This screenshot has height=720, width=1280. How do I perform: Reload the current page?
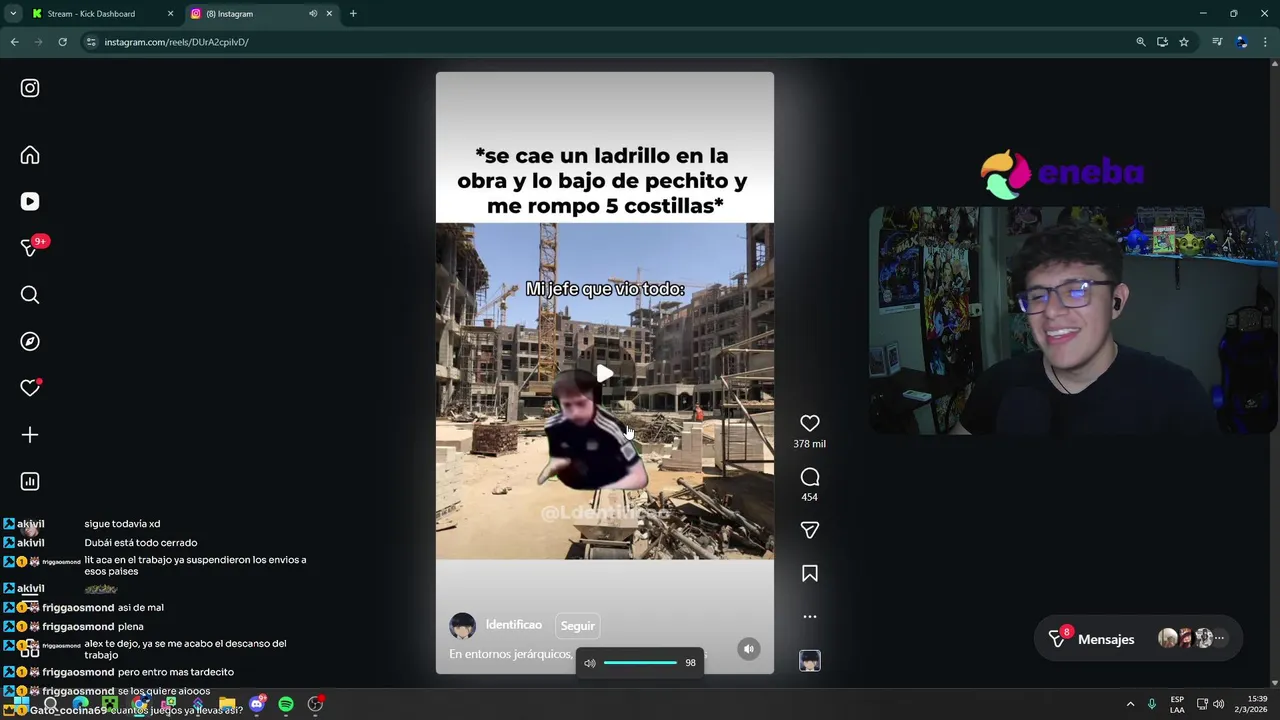(62, 42)
